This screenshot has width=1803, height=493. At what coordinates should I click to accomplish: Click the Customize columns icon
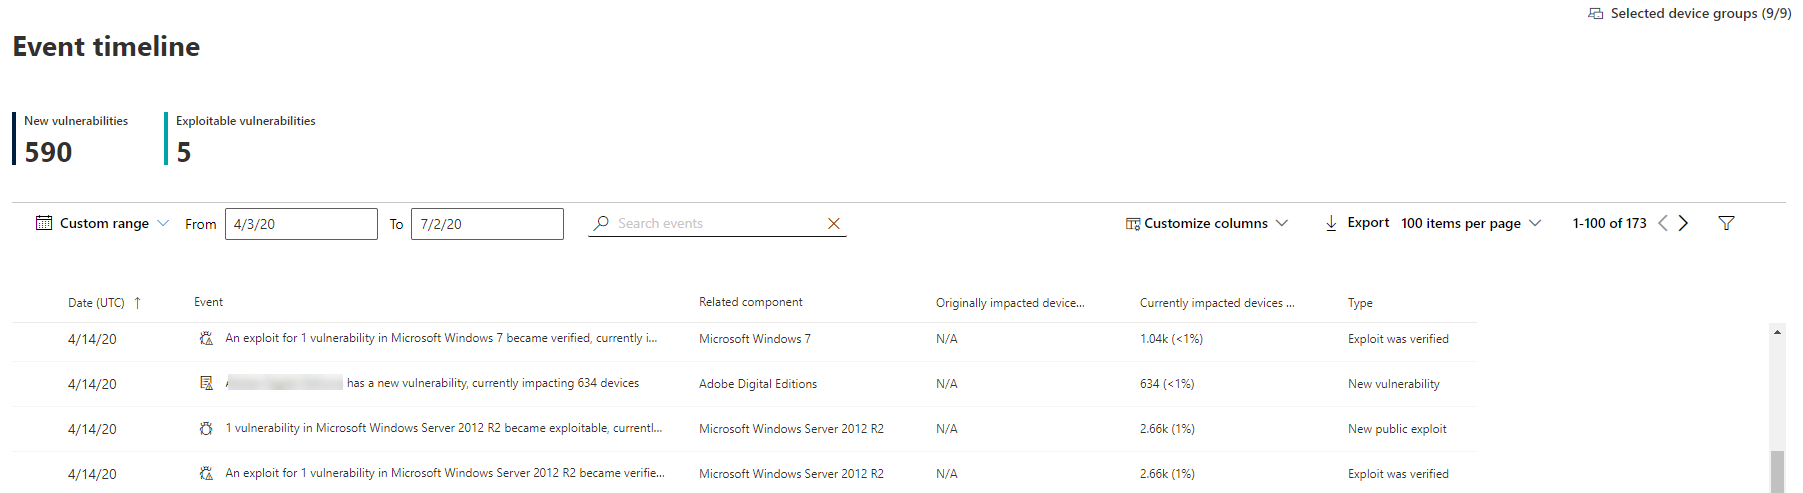1133,224
